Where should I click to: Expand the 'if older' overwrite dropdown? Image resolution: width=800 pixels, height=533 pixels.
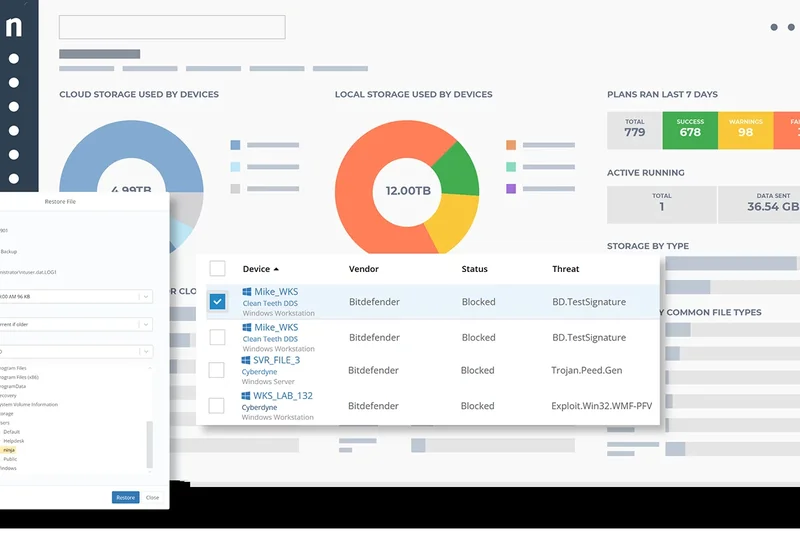tap(75, 324)
